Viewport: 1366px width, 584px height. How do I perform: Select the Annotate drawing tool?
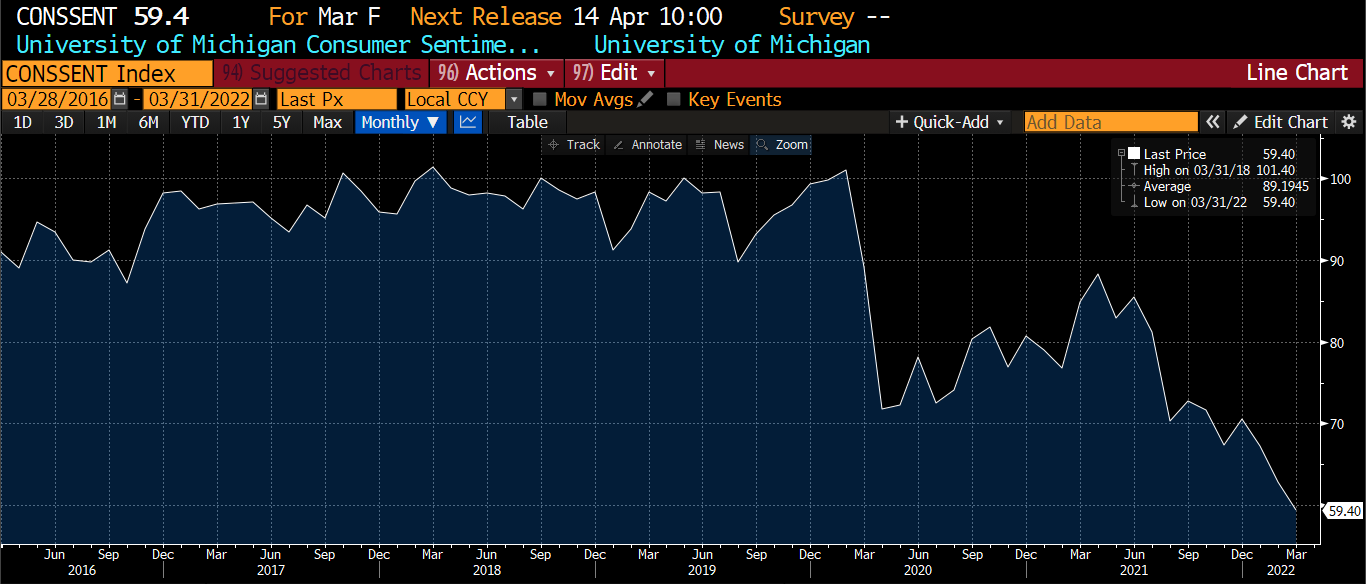pyautogui.click(x=647, y=145)
